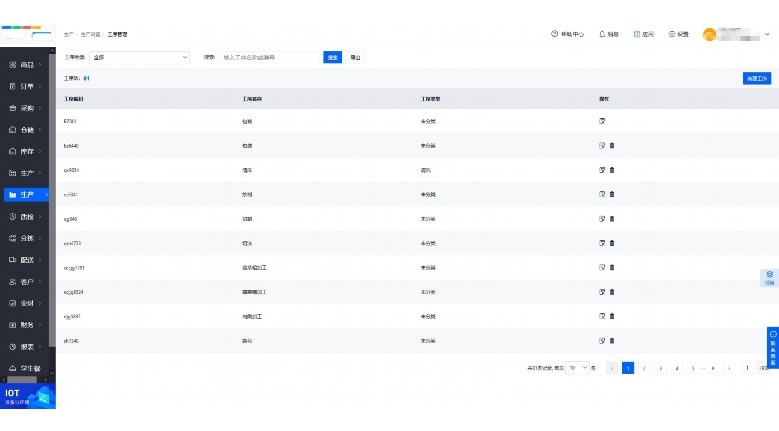779x431 pixels.
Task: Expand 质检 in the sidebar
Action: [x=26, y=216]
